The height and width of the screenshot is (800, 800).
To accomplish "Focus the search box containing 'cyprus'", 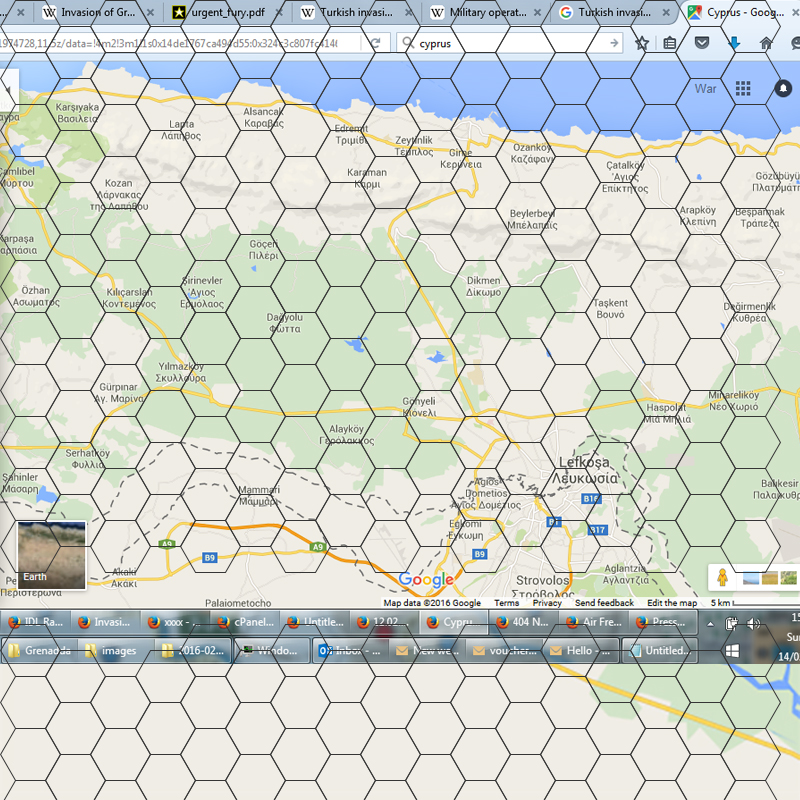I will pos(510,43).
